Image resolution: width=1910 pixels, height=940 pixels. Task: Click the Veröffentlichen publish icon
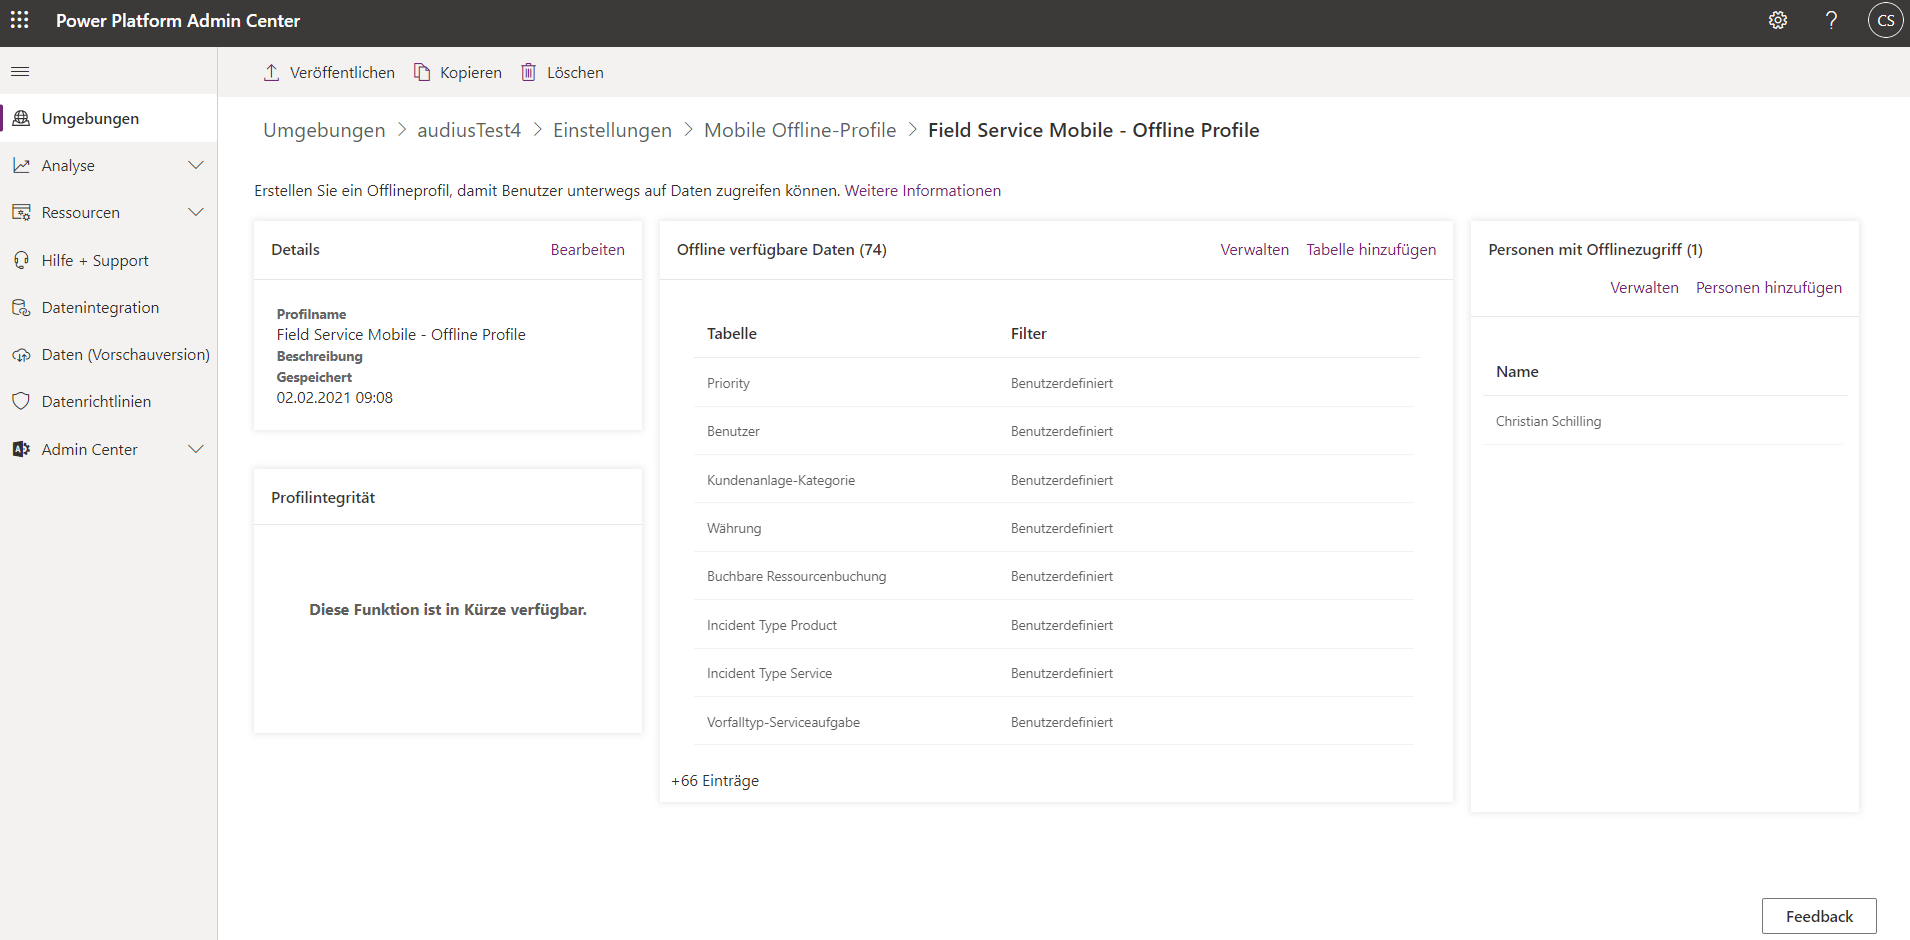click(271, 71)
